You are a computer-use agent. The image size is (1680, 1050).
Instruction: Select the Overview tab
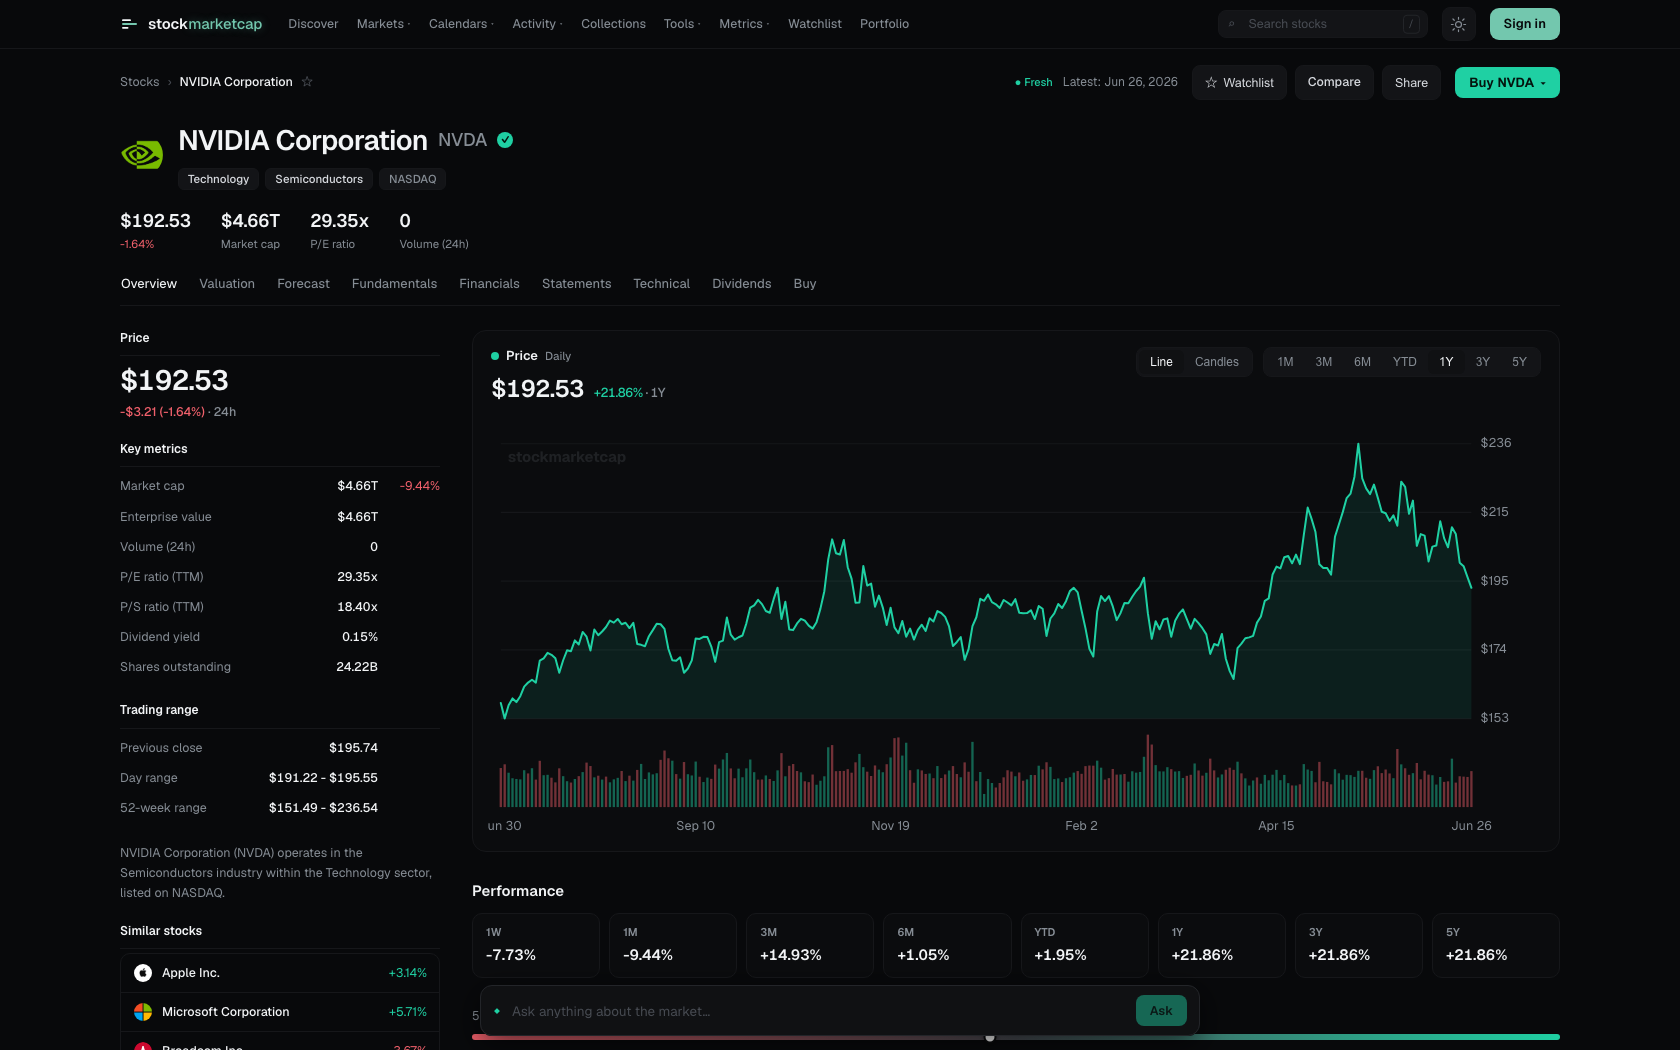pos(149,284)
